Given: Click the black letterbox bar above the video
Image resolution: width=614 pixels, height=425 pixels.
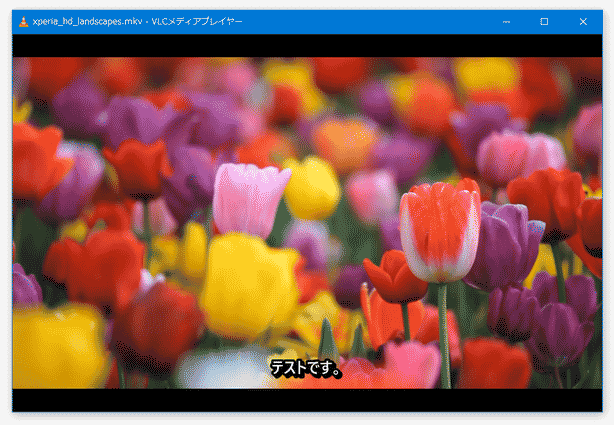Looking at the screenshot, I should [x=306, y=45].
